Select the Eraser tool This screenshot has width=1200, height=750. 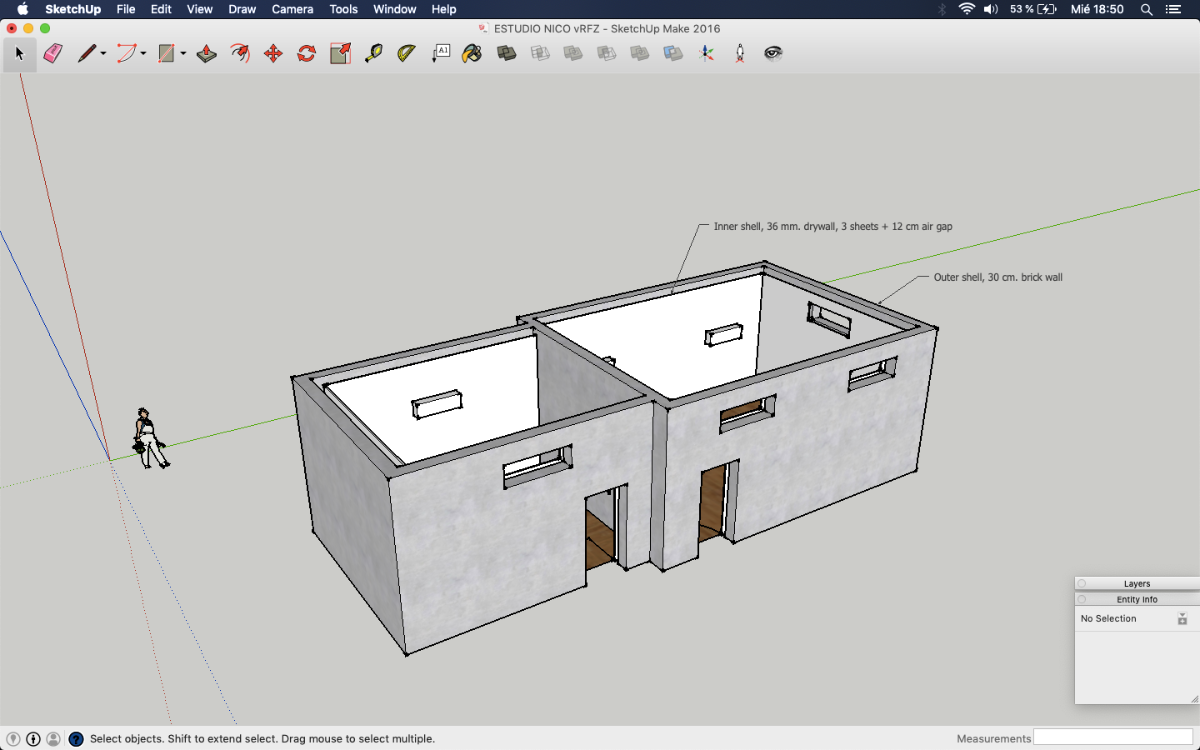53,53
